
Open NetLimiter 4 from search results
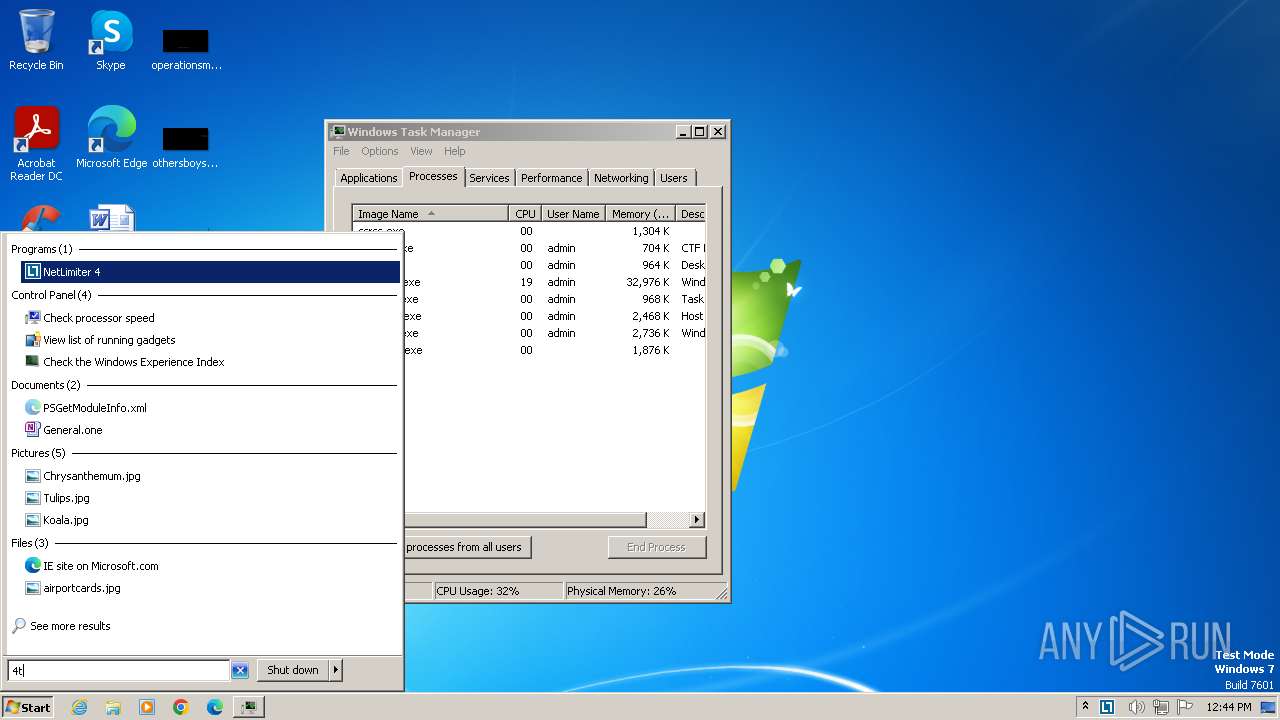click(x=210, y=272)
